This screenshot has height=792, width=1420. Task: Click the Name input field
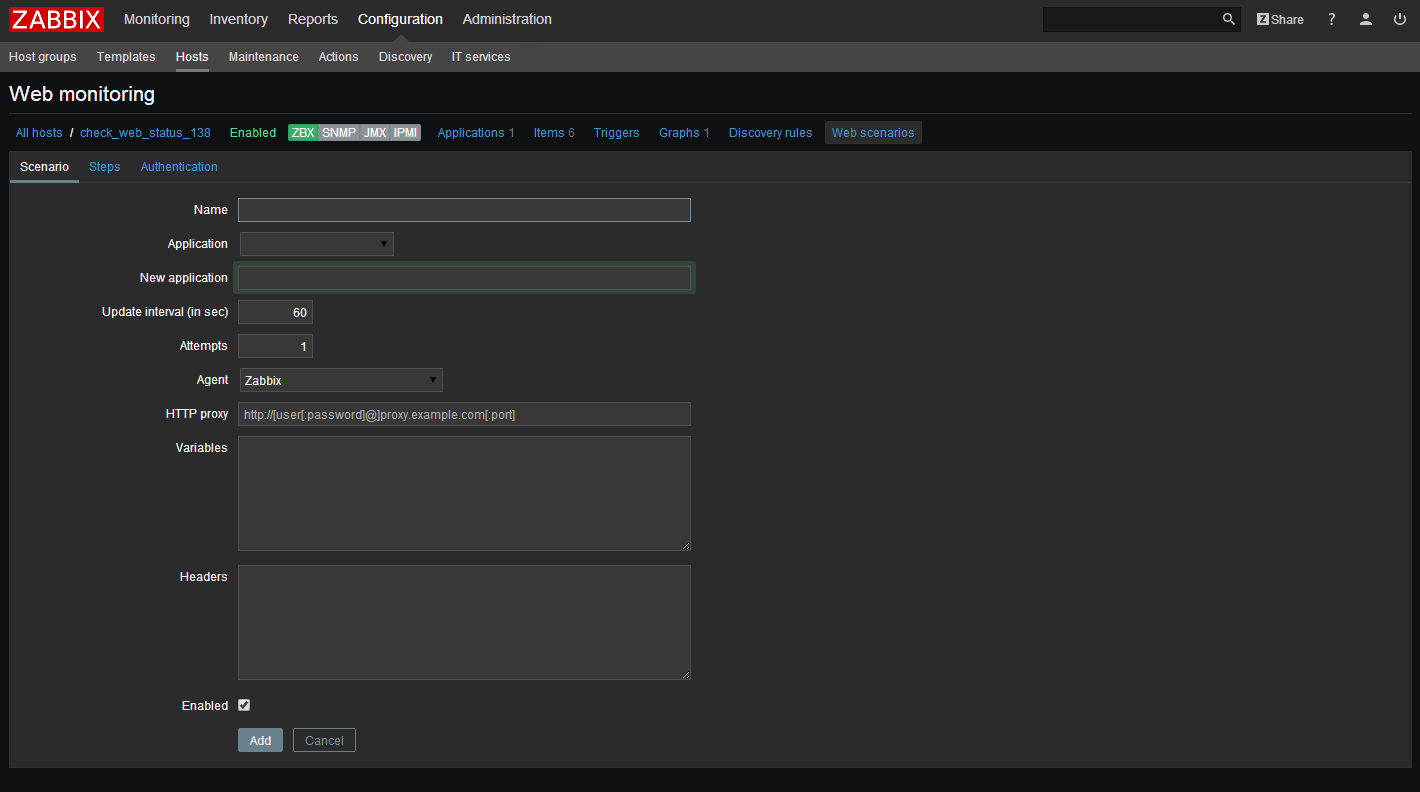pos(464,210)
